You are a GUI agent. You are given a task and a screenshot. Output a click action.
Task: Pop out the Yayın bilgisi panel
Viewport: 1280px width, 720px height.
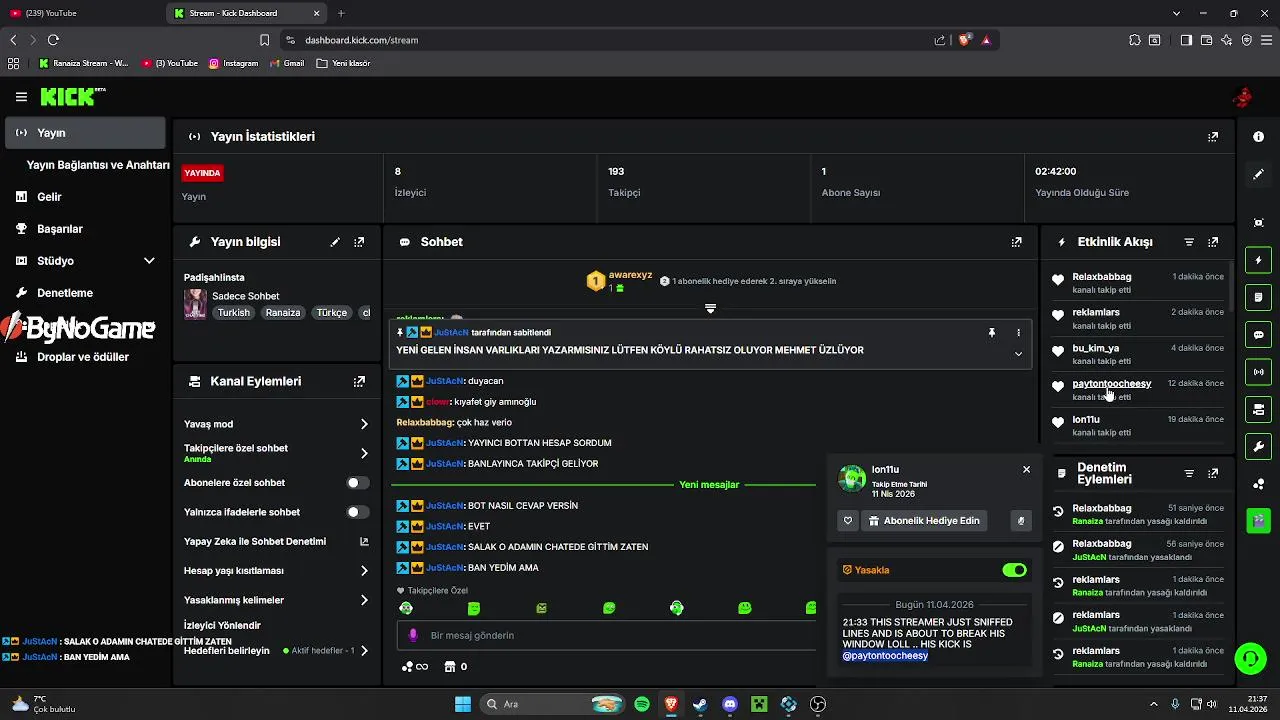click(x=359, y=242)
